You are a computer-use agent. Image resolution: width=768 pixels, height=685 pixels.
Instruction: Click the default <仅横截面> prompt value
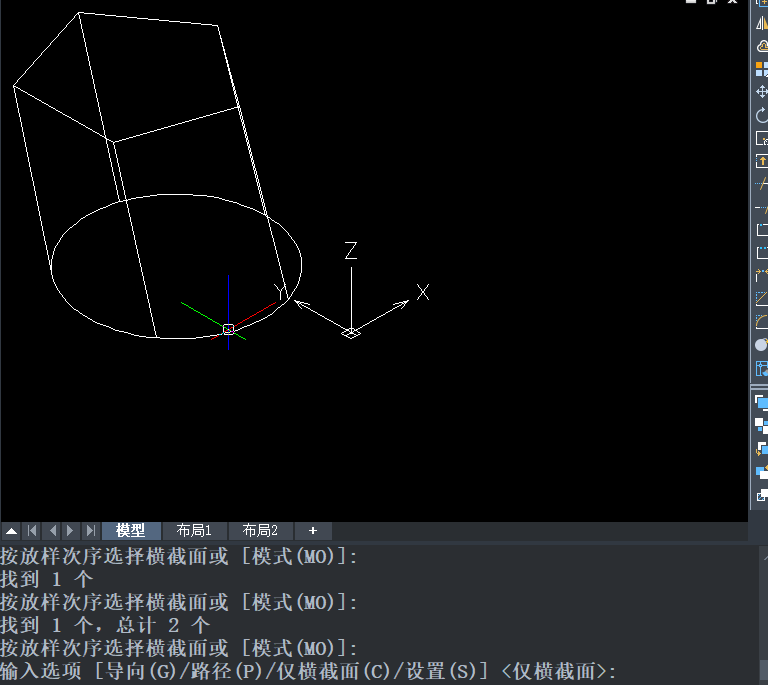(x=555, y=671)
